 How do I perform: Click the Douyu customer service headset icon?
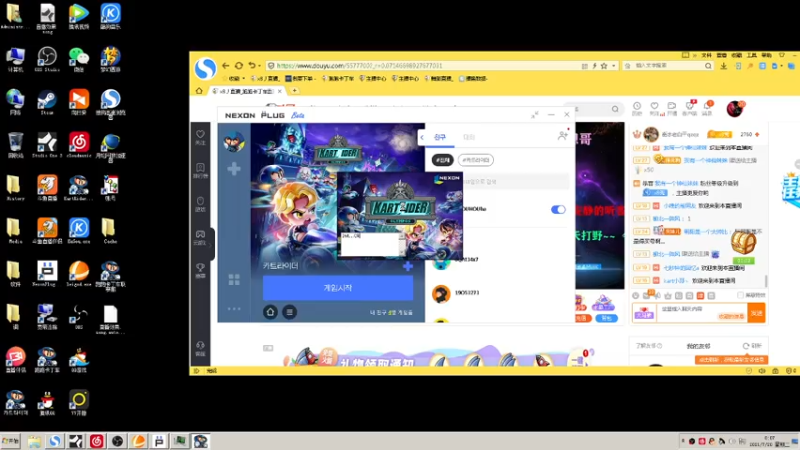201,348
